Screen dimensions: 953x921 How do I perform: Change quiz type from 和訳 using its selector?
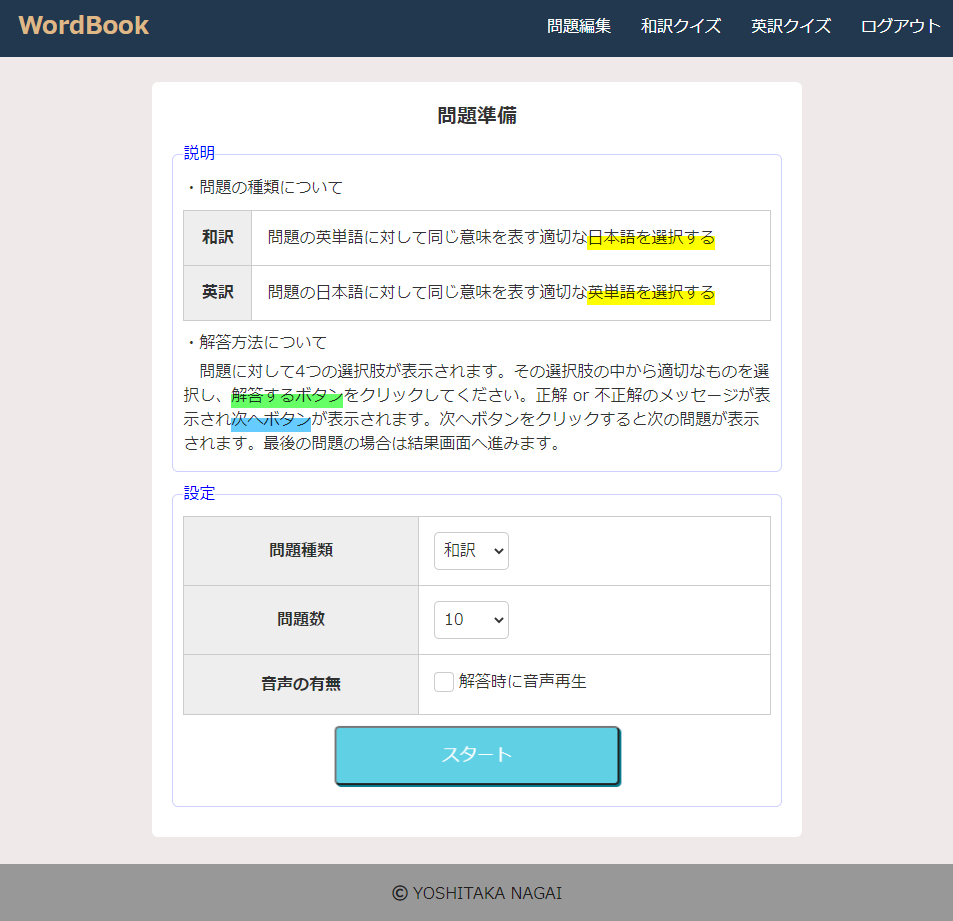[x=470, y=550]
